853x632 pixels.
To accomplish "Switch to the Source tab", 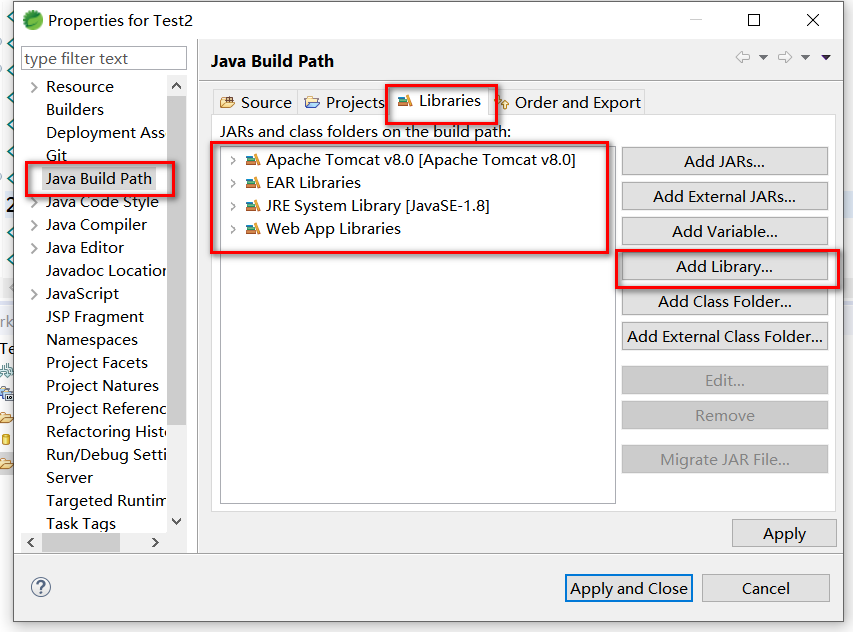I will click(x=255, y=102).
